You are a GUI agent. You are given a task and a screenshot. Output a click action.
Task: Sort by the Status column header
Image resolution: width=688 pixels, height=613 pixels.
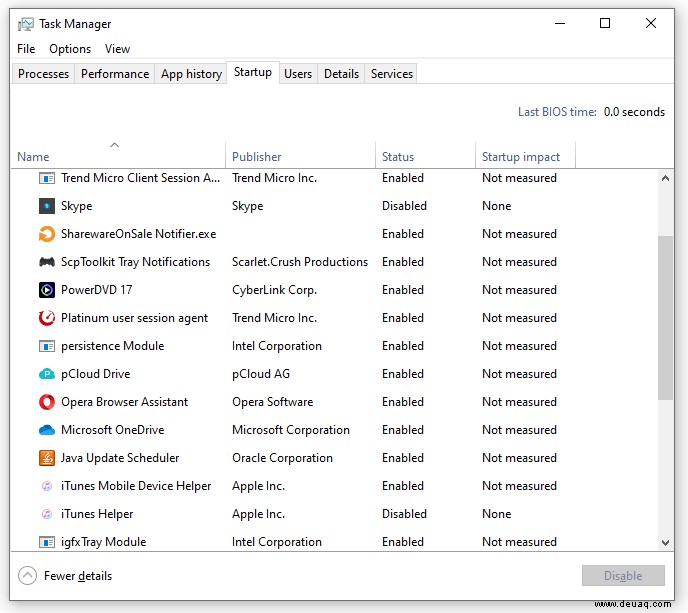426,154
